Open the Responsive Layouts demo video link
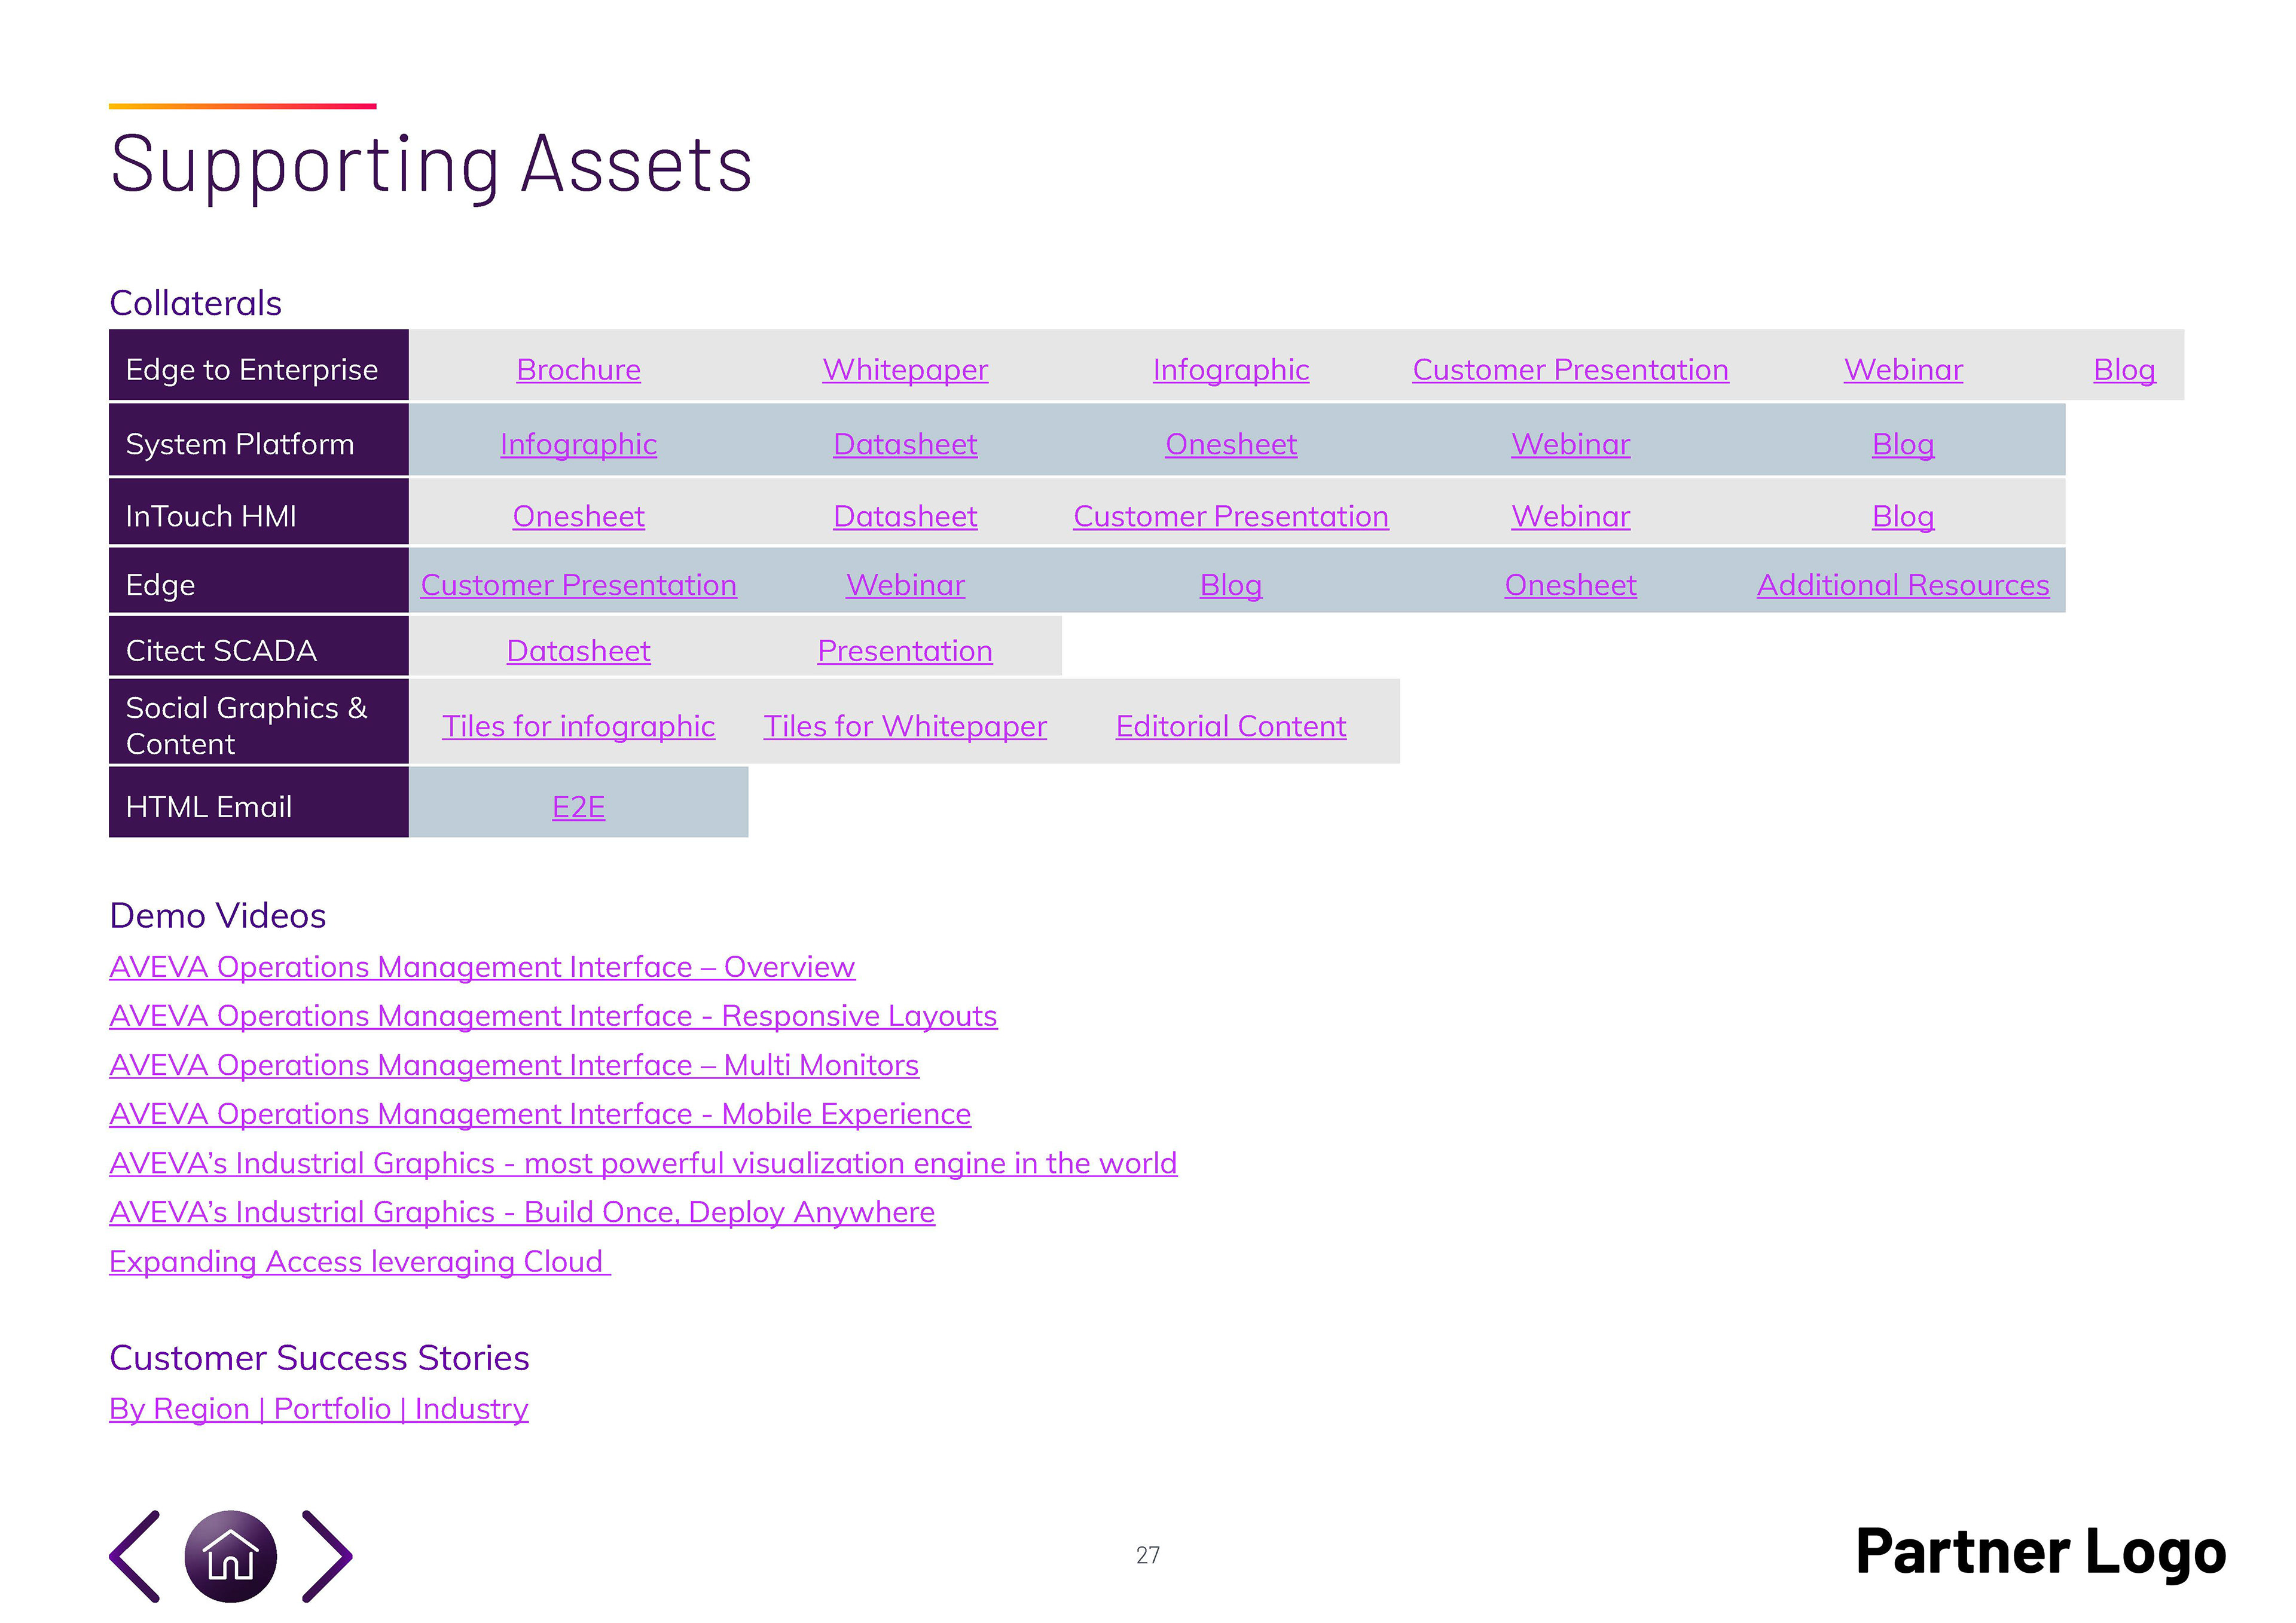2296x1623 pixels. tap(553, 1016)
